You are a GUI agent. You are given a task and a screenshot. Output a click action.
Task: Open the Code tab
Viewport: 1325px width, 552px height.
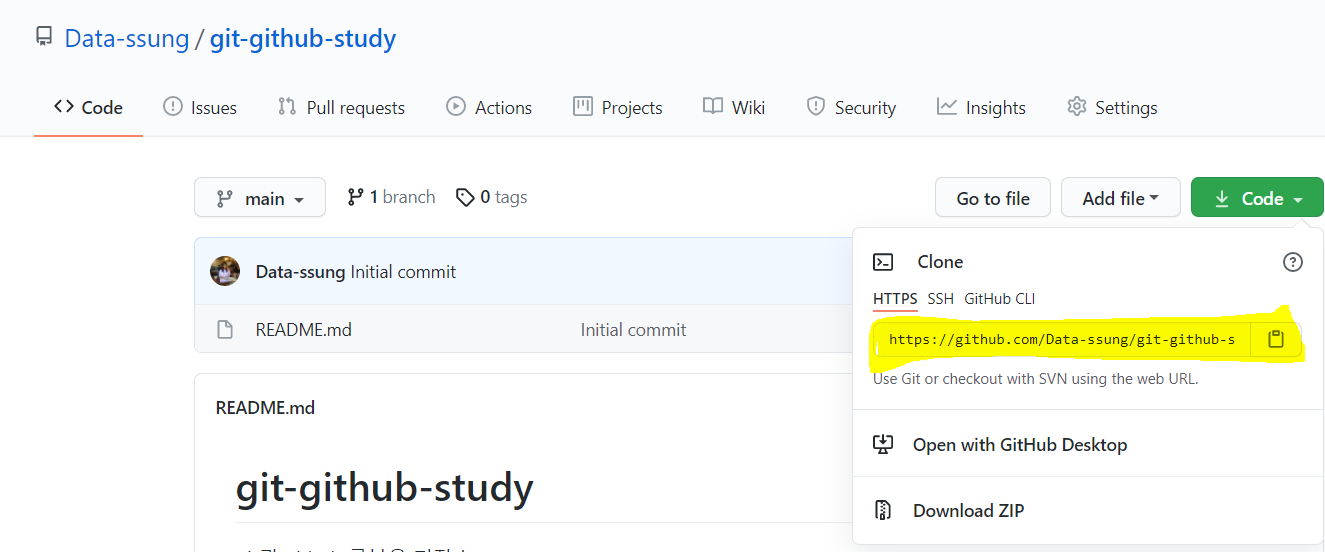(x=88, y=107)
